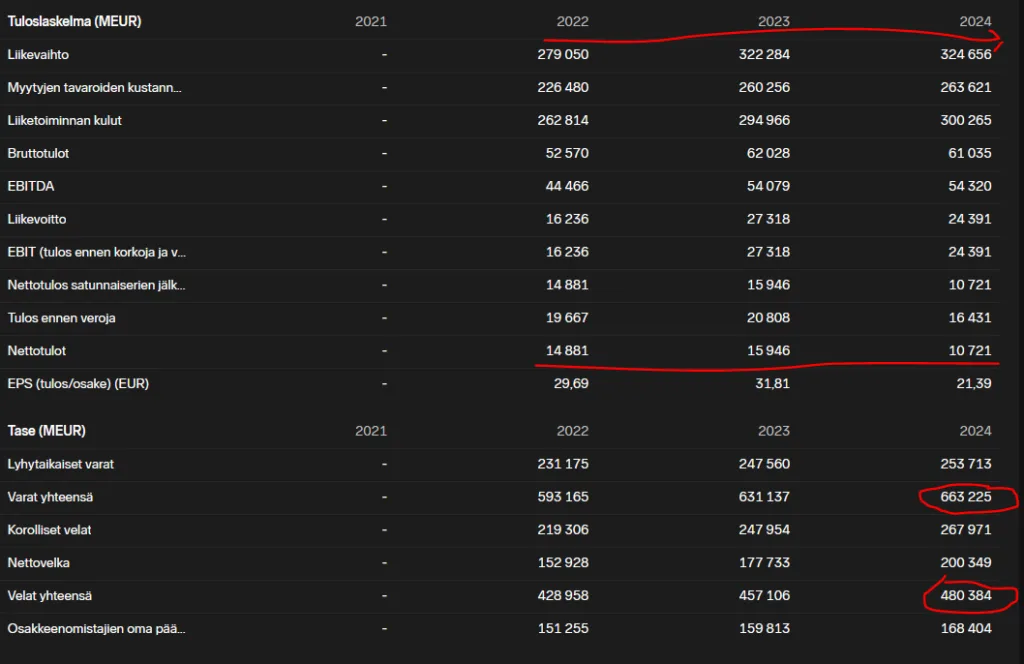Click the Liiketoiminnan kulut row label
The height and width of the screenshot is (664, 1024).
click(x=65, y=120)
